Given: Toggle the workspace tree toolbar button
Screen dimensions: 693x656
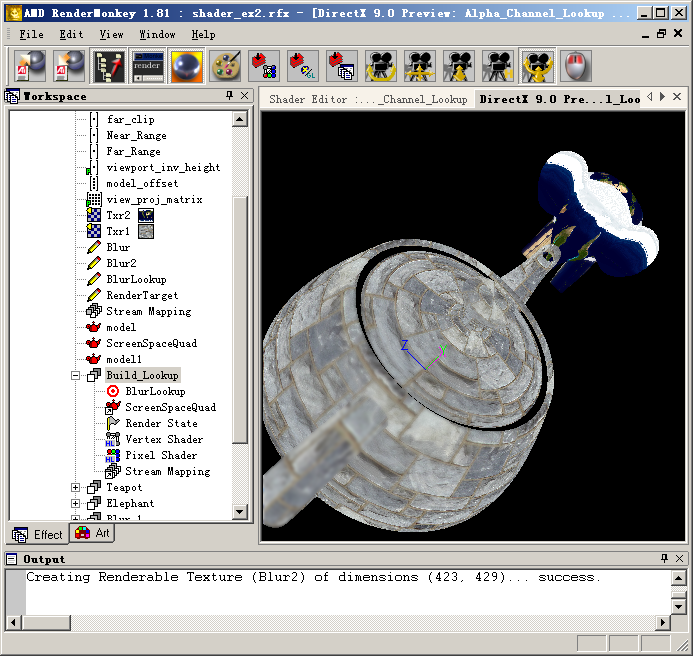Looking at the screenshot, I should click(108, 66).
